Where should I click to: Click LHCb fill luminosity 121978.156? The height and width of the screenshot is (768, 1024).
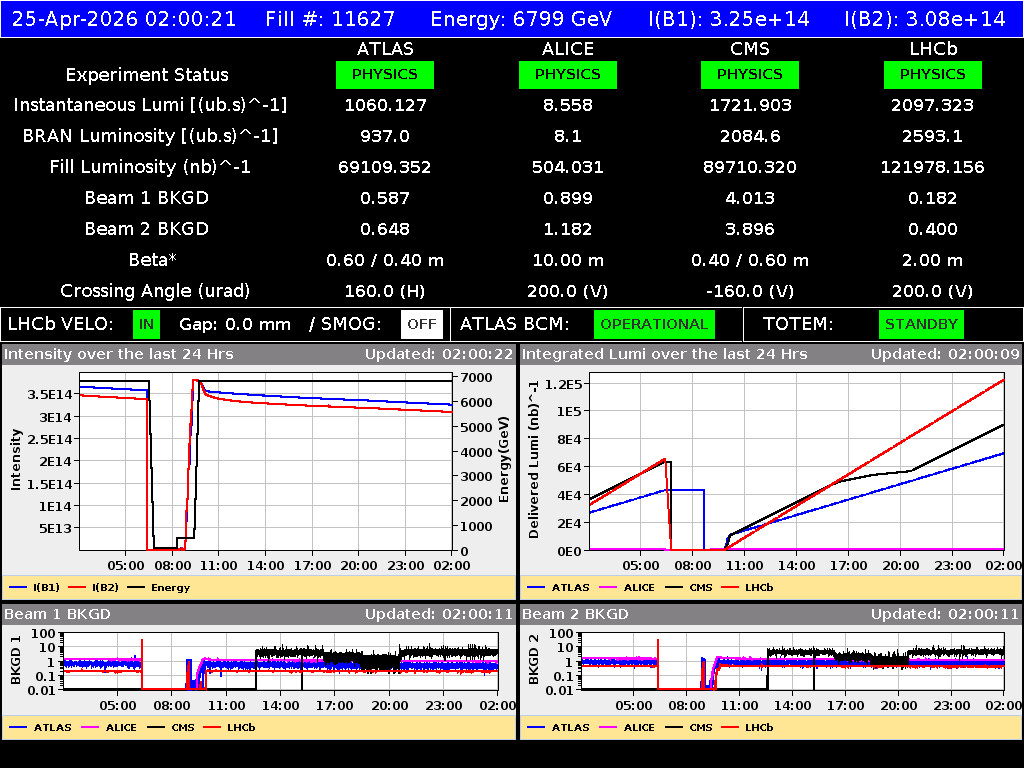pyautogui.click(x=933, y=167)
